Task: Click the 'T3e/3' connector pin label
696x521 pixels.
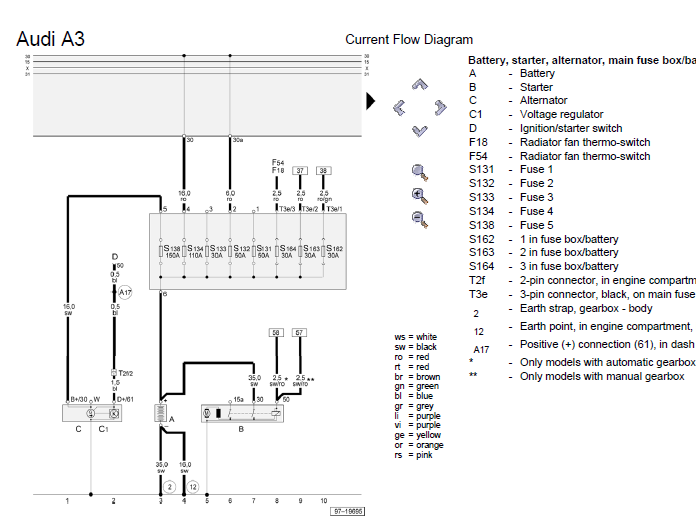Action: 287,209
